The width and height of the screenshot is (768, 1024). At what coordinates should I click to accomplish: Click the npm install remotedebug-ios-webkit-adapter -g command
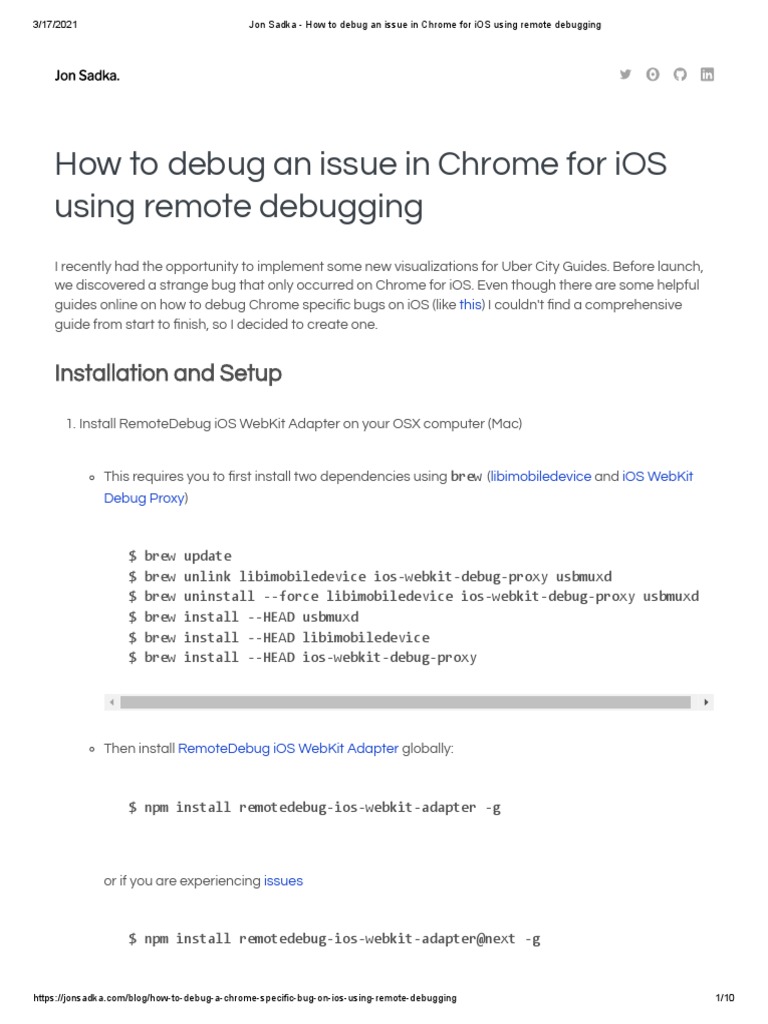[x=314, y=807]
